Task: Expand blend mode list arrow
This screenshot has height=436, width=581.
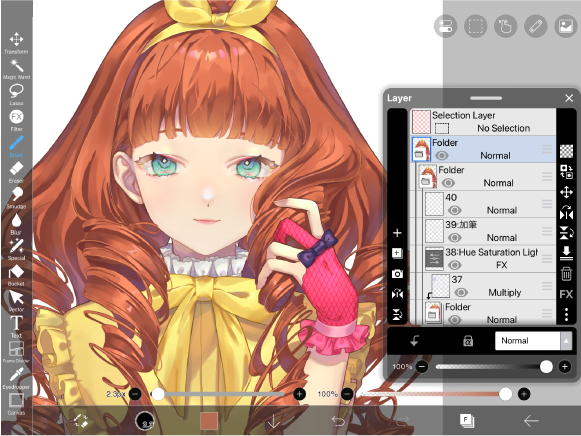Action: coord(566,341)
